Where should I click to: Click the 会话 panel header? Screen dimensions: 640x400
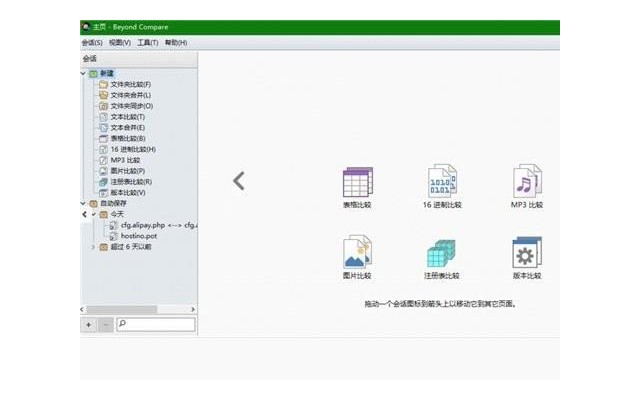pos(139,59)
